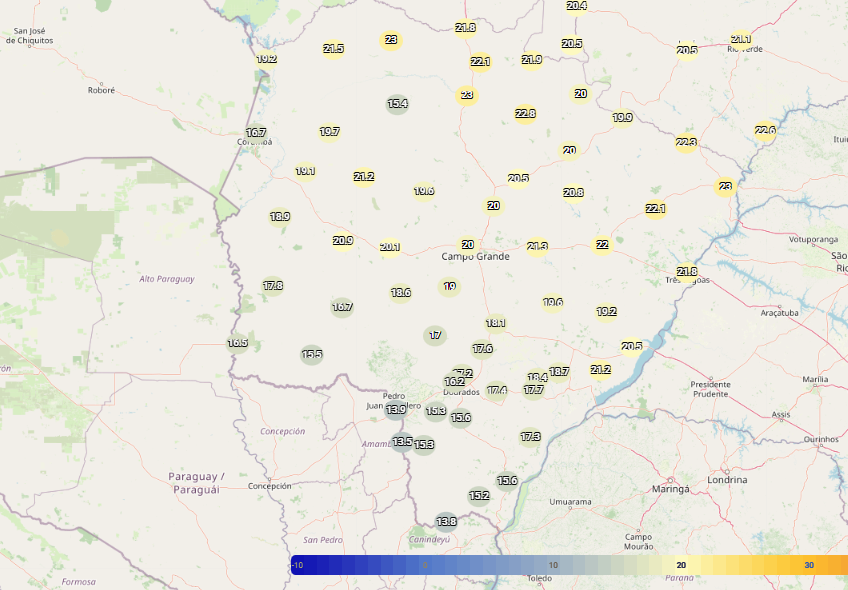Open the 18.7 station marker

click(x=559, y=372)
